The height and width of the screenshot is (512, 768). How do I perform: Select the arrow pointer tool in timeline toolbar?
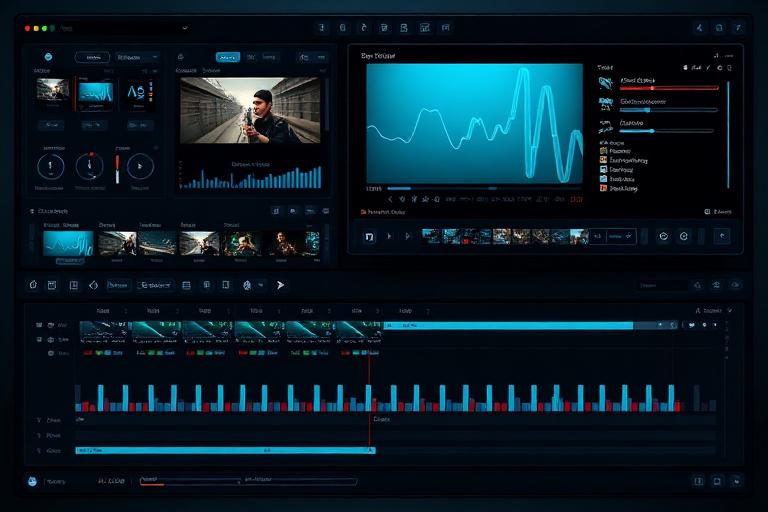281,285
